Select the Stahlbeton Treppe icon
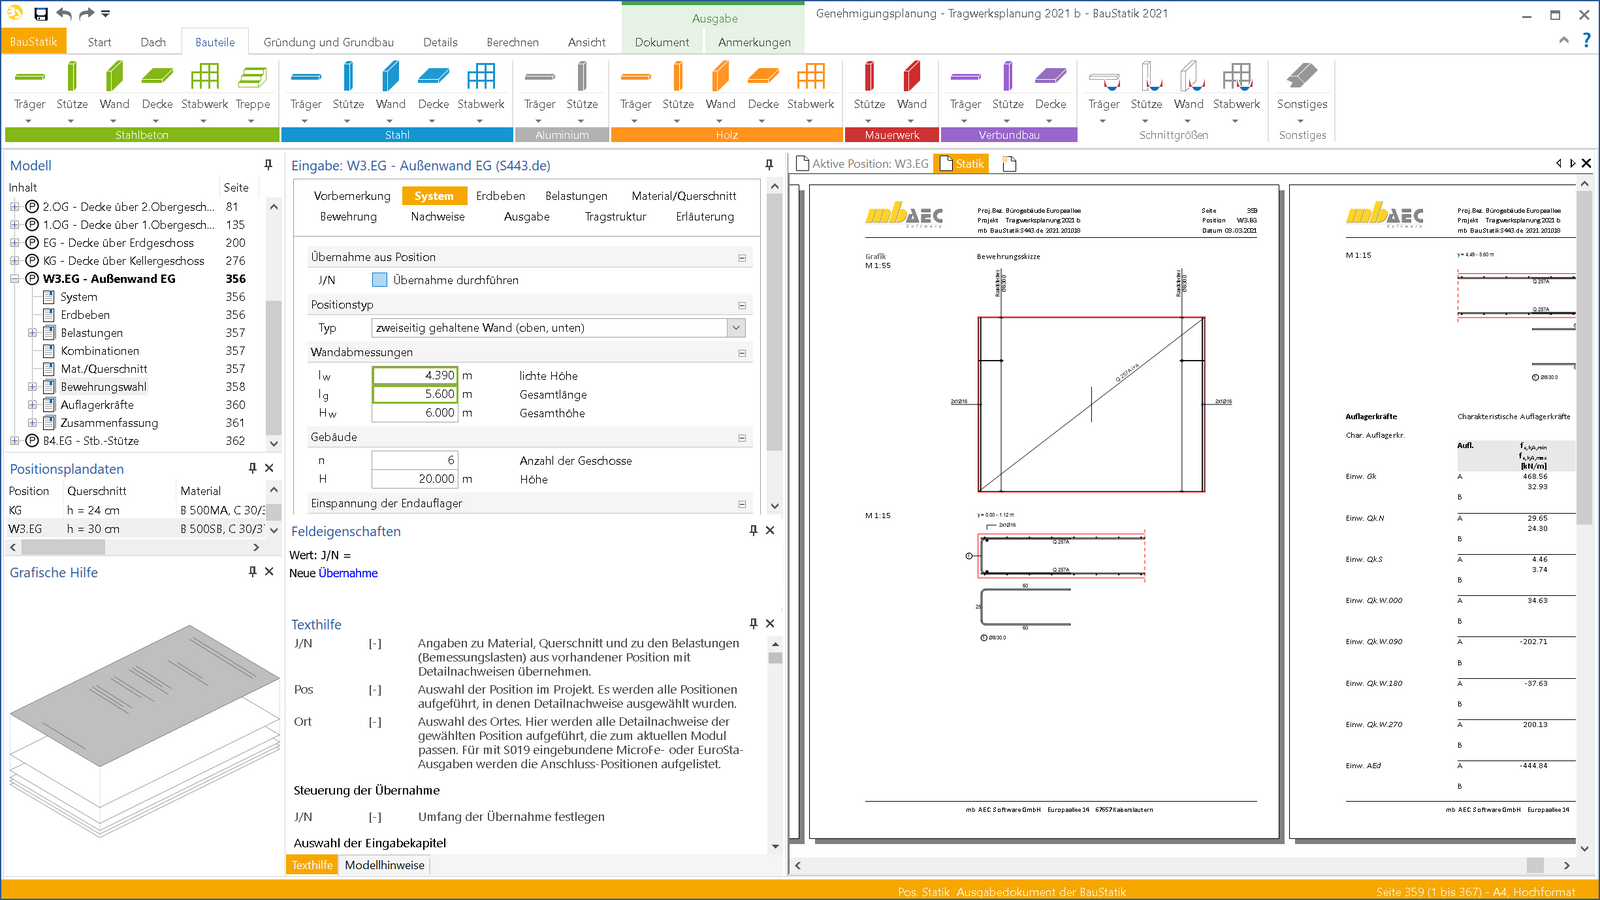Screen dimensions: 1600x900 (x=253, y=78)
